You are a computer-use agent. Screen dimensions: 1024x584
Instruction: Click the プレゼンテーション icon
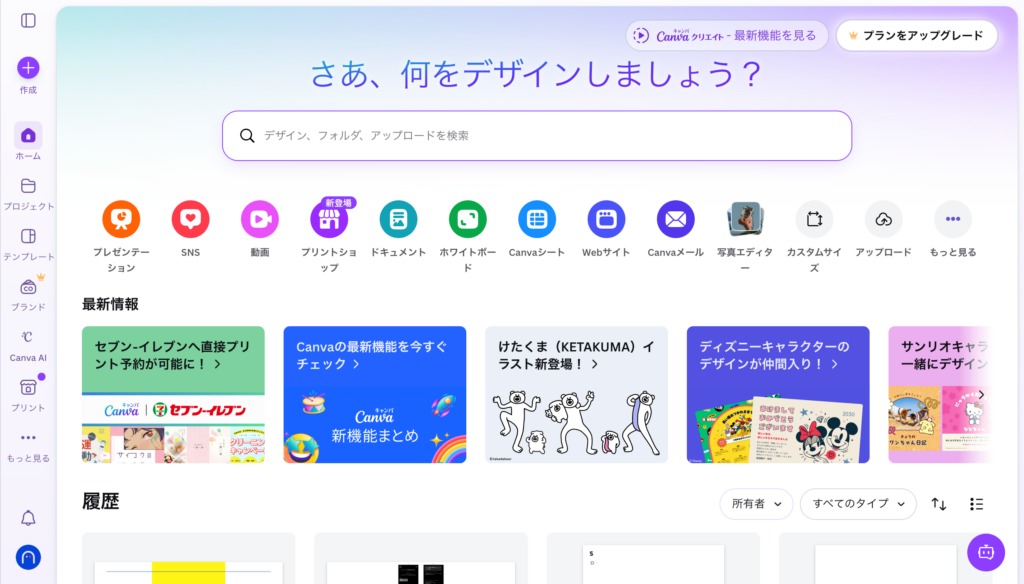tap(121, 219)
